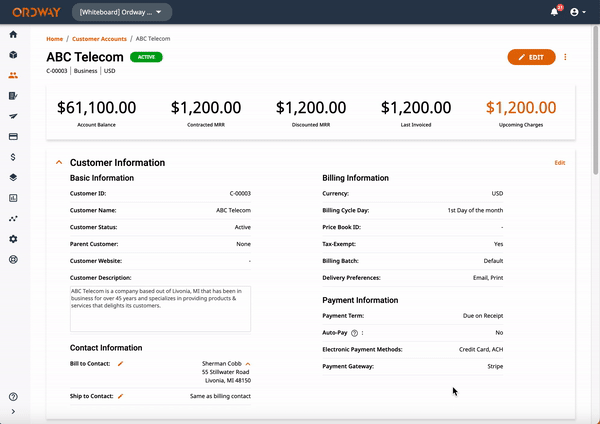
Task: Click the Billing Batch 'Default' value
Action: pyautogui.click(x=493, y=261)
